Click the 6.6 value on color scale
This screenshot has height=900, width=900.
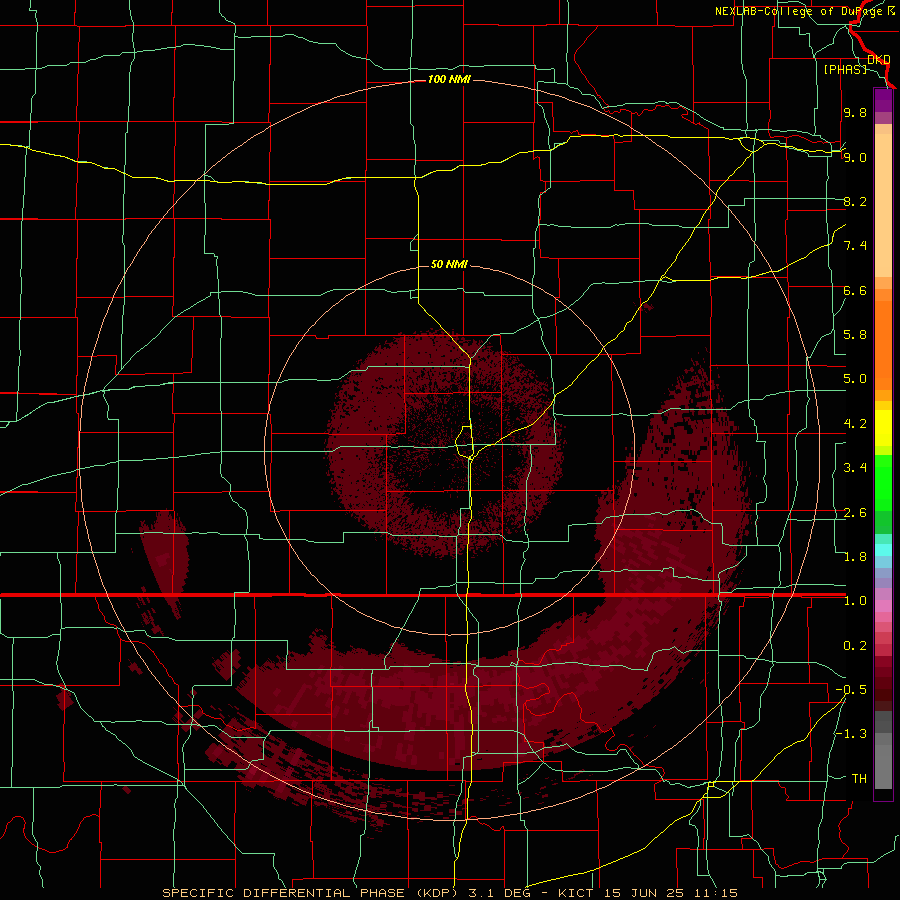pos(855,290)
